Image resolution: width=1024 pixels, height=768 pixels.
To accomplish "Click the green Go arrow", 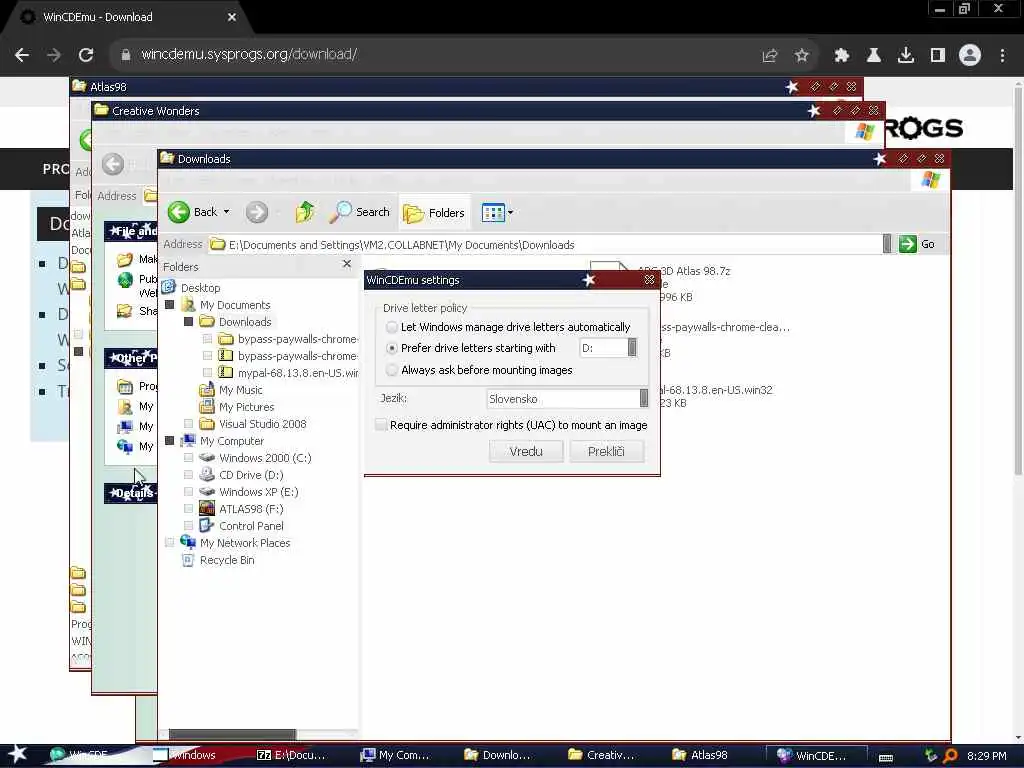I will [x=907, y=244].
